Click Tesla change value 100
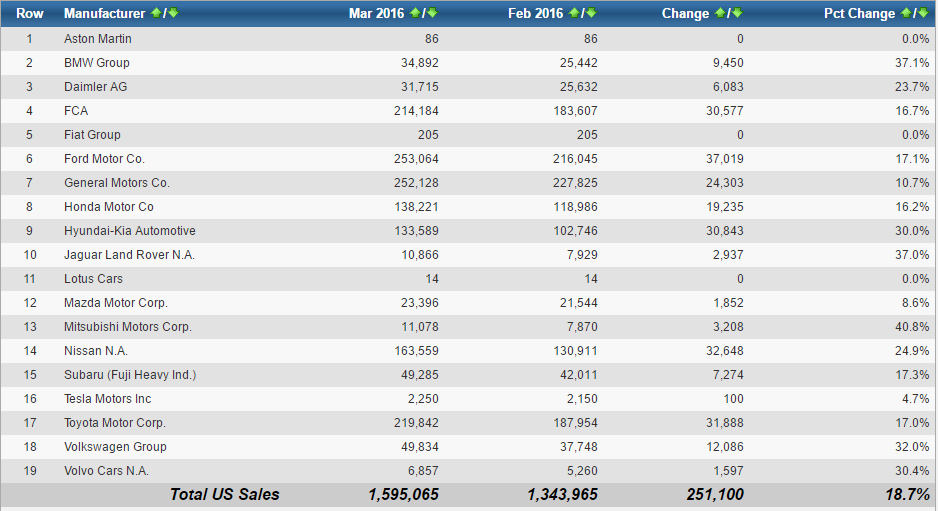The width and height of the screenshot is (938, 511). tap(733, 399)
